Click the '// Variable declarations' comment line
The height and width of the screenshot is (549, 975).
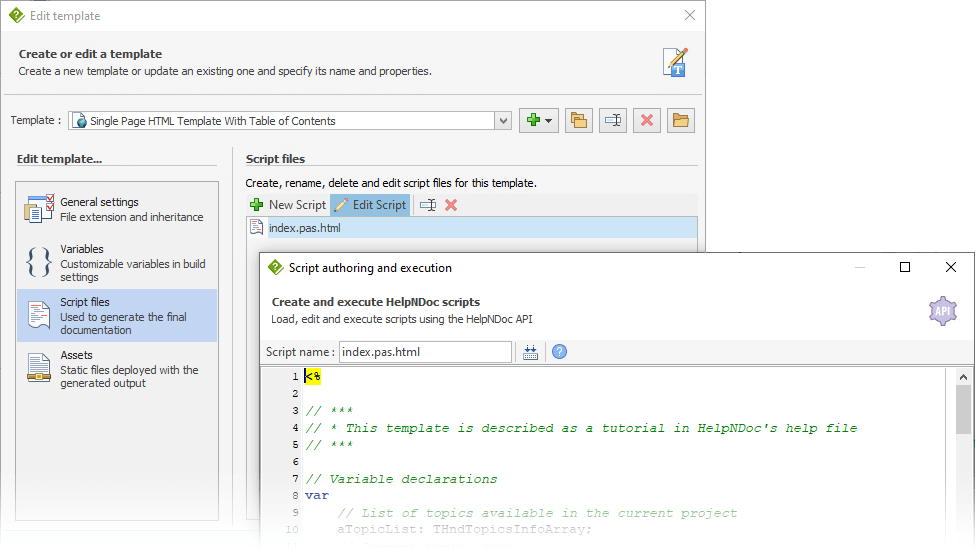(x=401, y=479)
